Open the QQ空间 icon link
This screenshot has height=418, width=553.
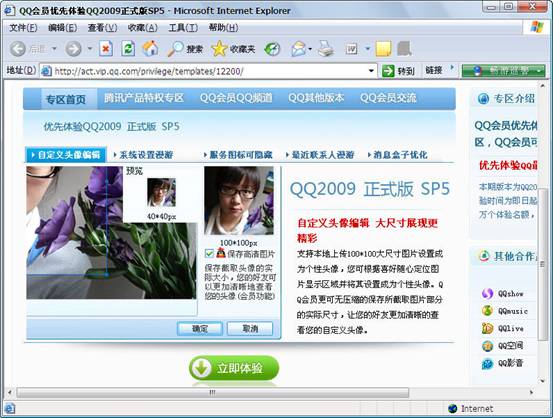click(487, 346)
